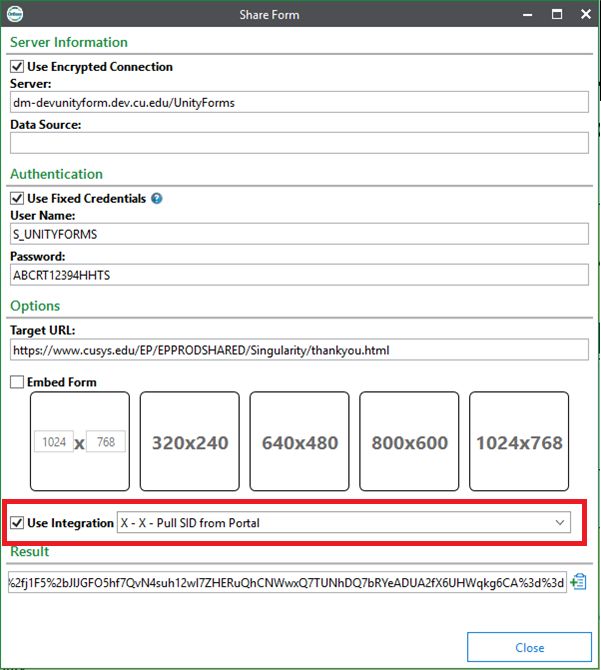This screenshot has width=601, height=670.
Task: Focus the User Name field
Action: 299,234
